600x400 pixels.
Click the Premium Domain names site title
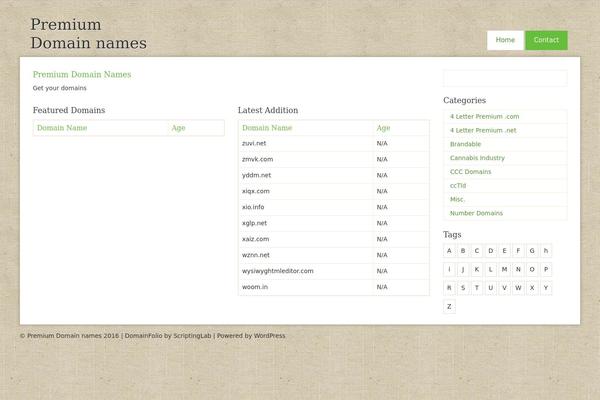(88, 34)
